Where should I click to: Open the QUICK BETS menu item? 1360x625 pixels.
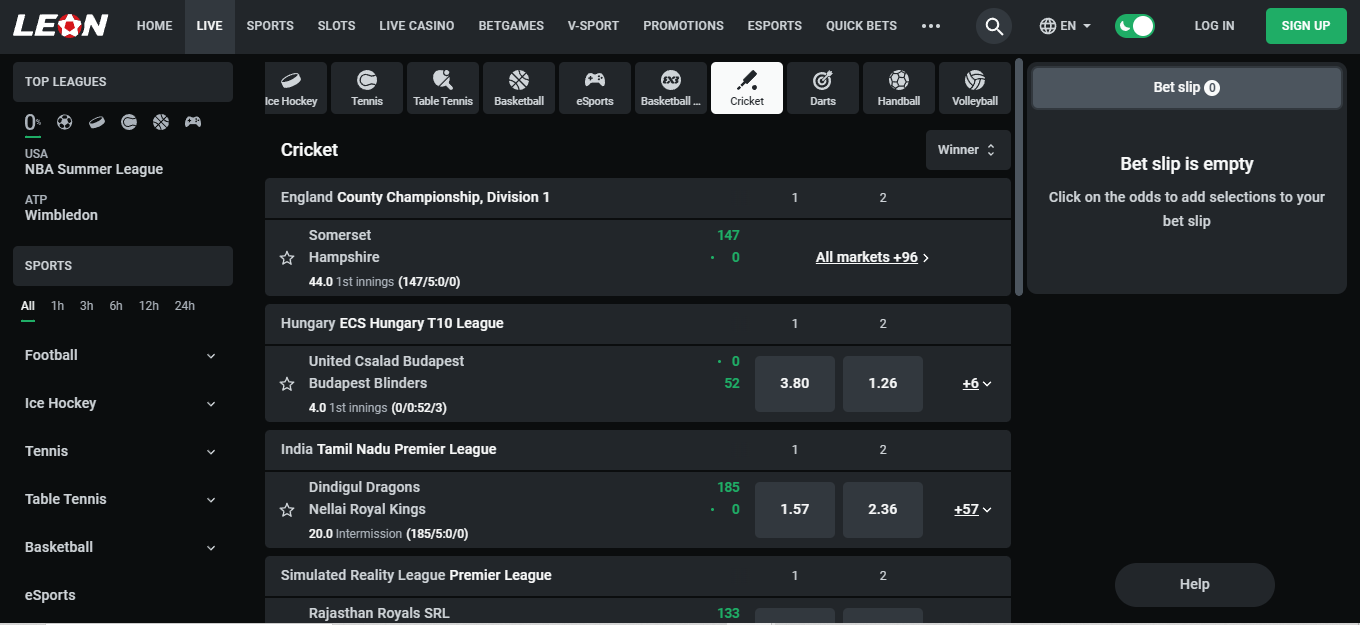(861, 26)
